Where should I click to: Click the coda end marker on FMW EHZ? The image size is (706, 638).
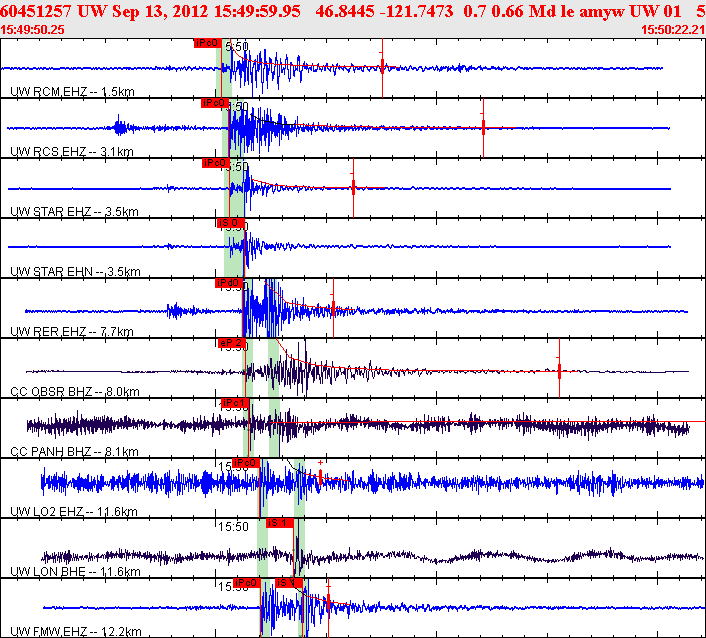coord(328,602)
